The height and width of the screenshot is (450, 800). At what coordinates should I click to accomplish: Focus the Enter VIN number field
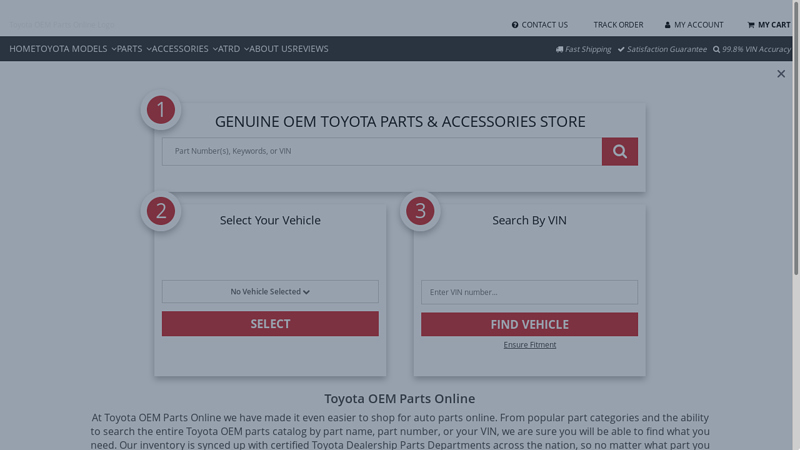click(529, 292)
